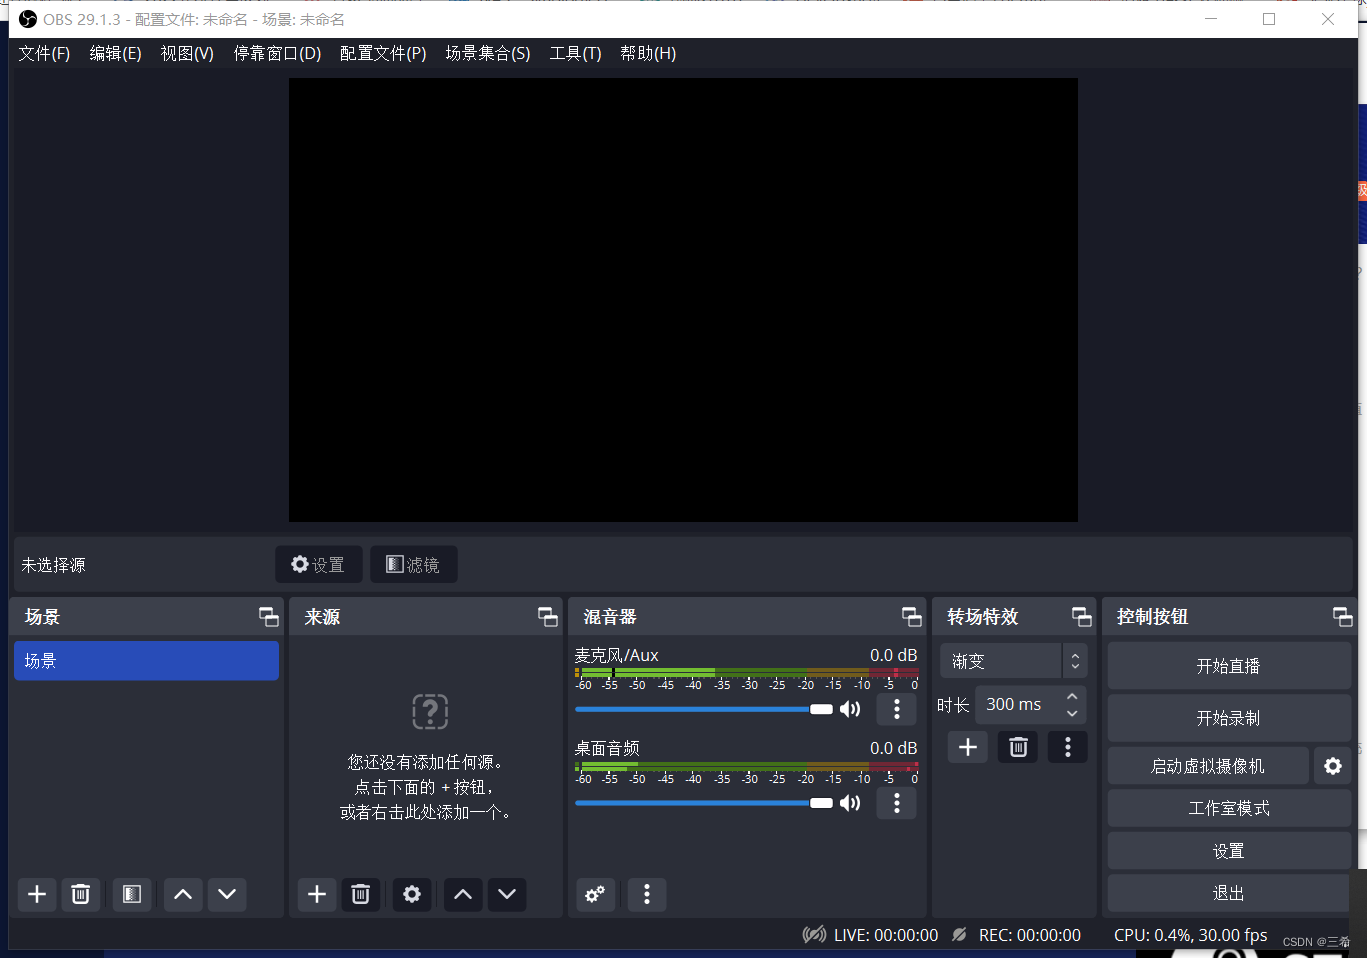Increase transition duration with up stepper
Image resolution: width=1367 pixels, height=958 pixels.
click(x=1072, y=696)
